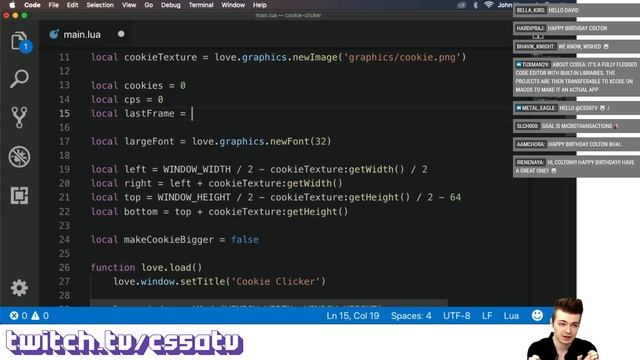Click the lastFrame variable on line 15

coord(149,113)
